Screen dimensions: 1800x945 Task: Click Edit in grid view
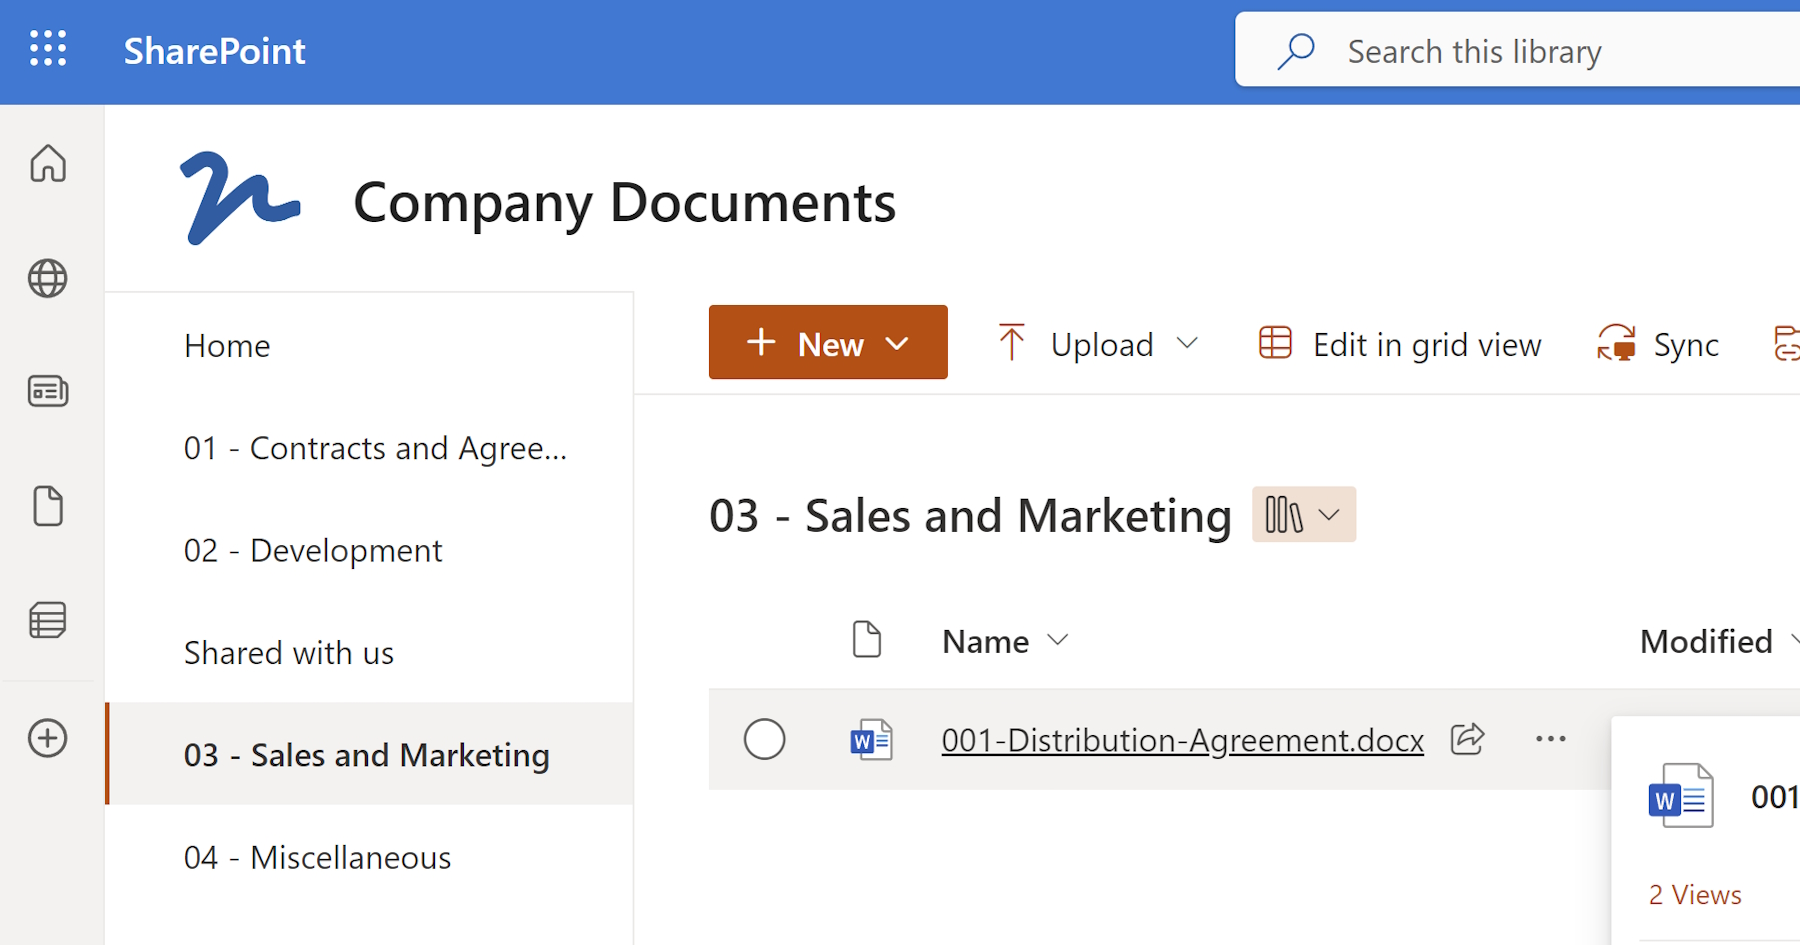click(x=1400, y=344)
